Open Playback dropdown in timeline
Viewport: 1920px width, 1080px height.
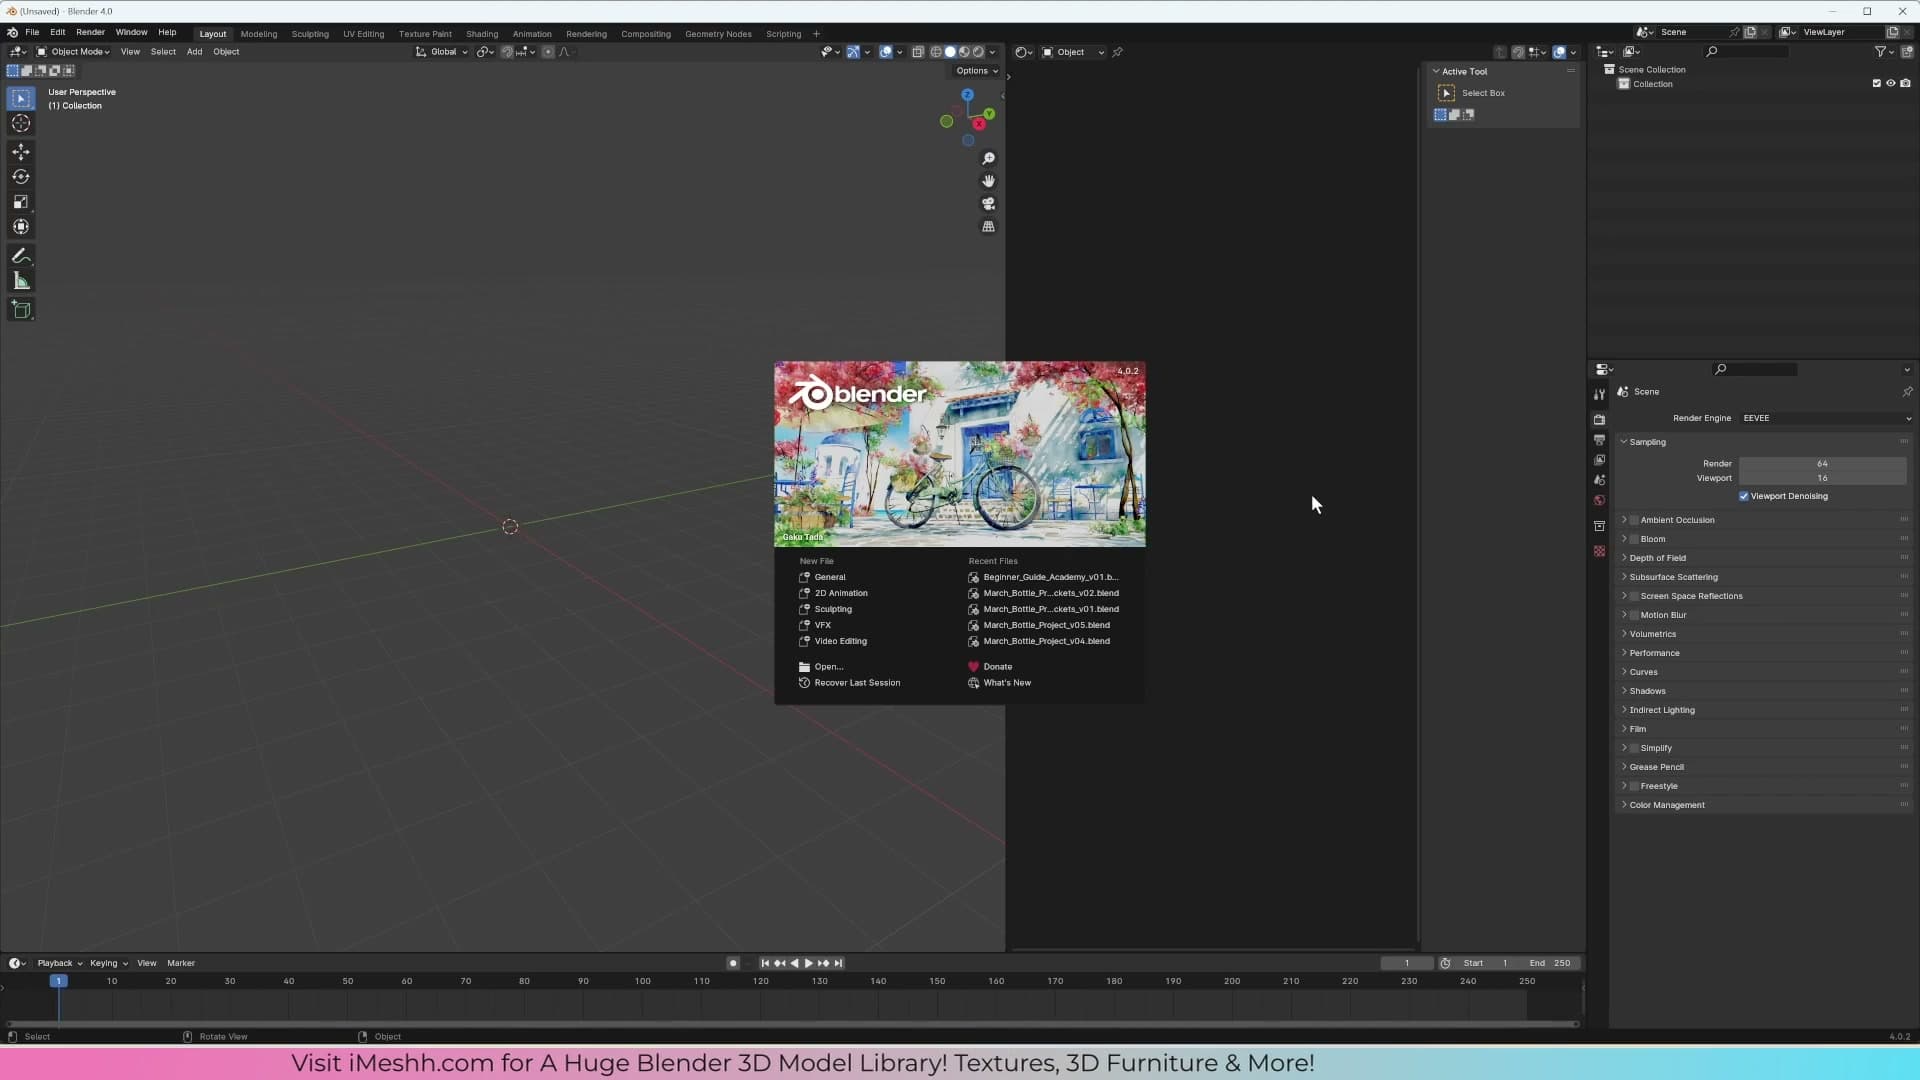59,964
